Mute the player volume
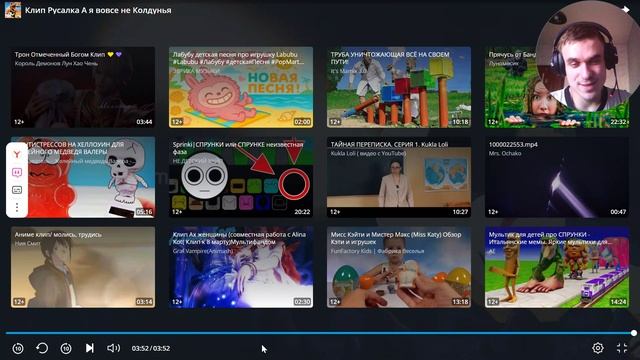Image resolution: width=640 pixels, height=360 pixels. point(113,348)
